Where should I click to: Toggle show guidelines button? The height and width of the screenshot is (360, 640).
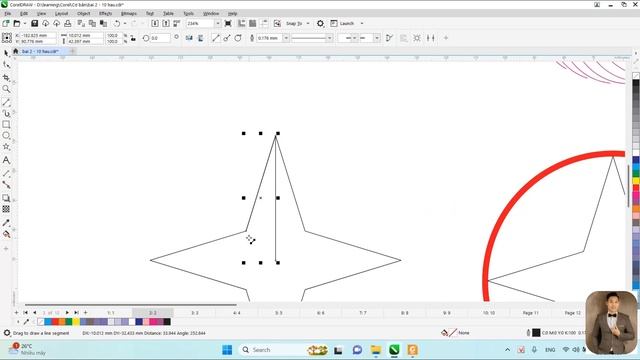tap(264, 24)
